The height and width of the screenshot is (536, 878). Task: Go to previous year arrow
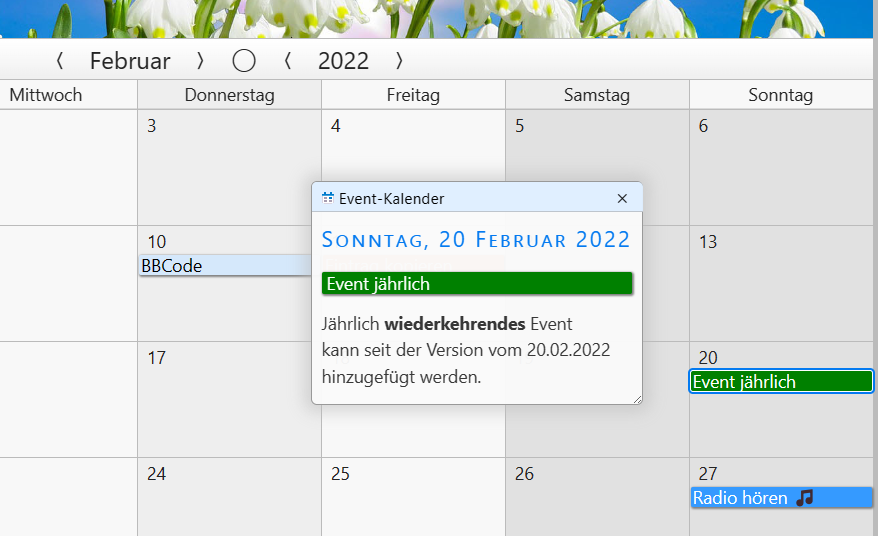288,61
